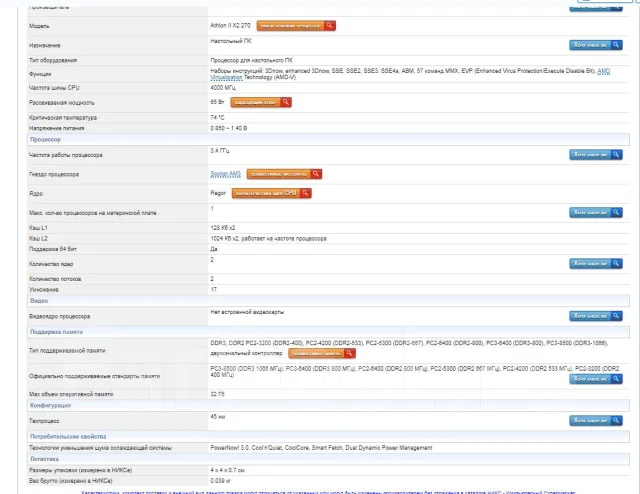Screen dimensions: 640x494
Task: Click the Количество потоков label
Action: tap(55, 279)
